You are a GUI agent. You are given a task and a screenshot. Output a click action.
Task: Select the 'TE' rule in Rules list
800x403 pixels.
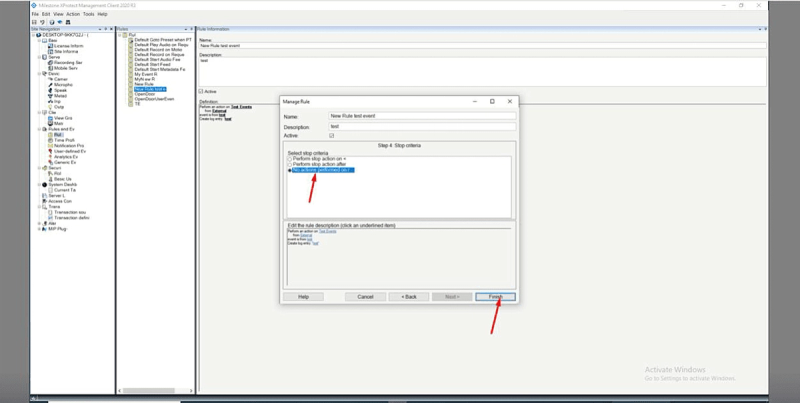137,104
